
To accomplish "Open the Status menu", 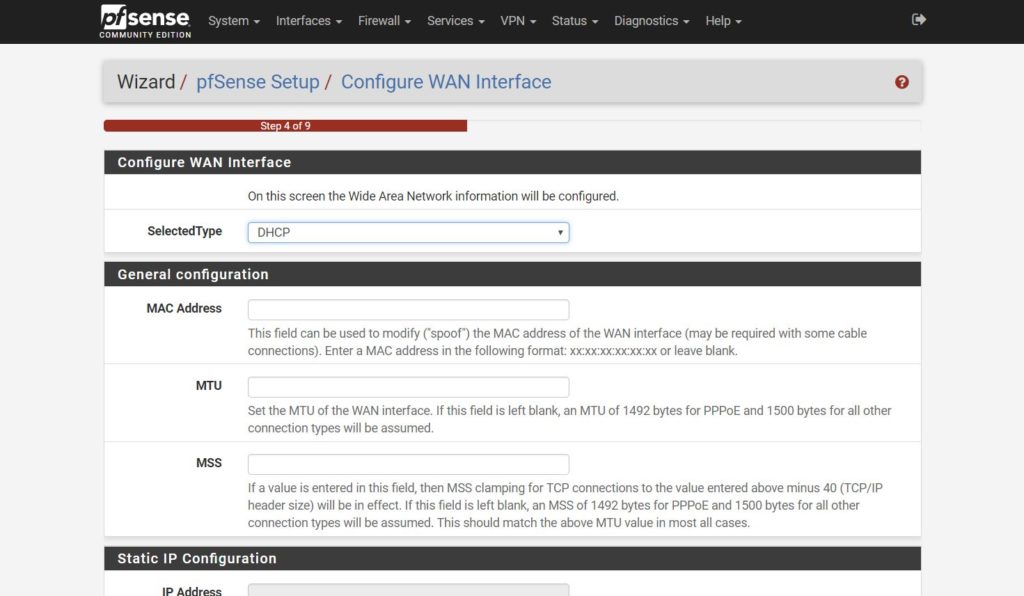I will tap(575, 21).
